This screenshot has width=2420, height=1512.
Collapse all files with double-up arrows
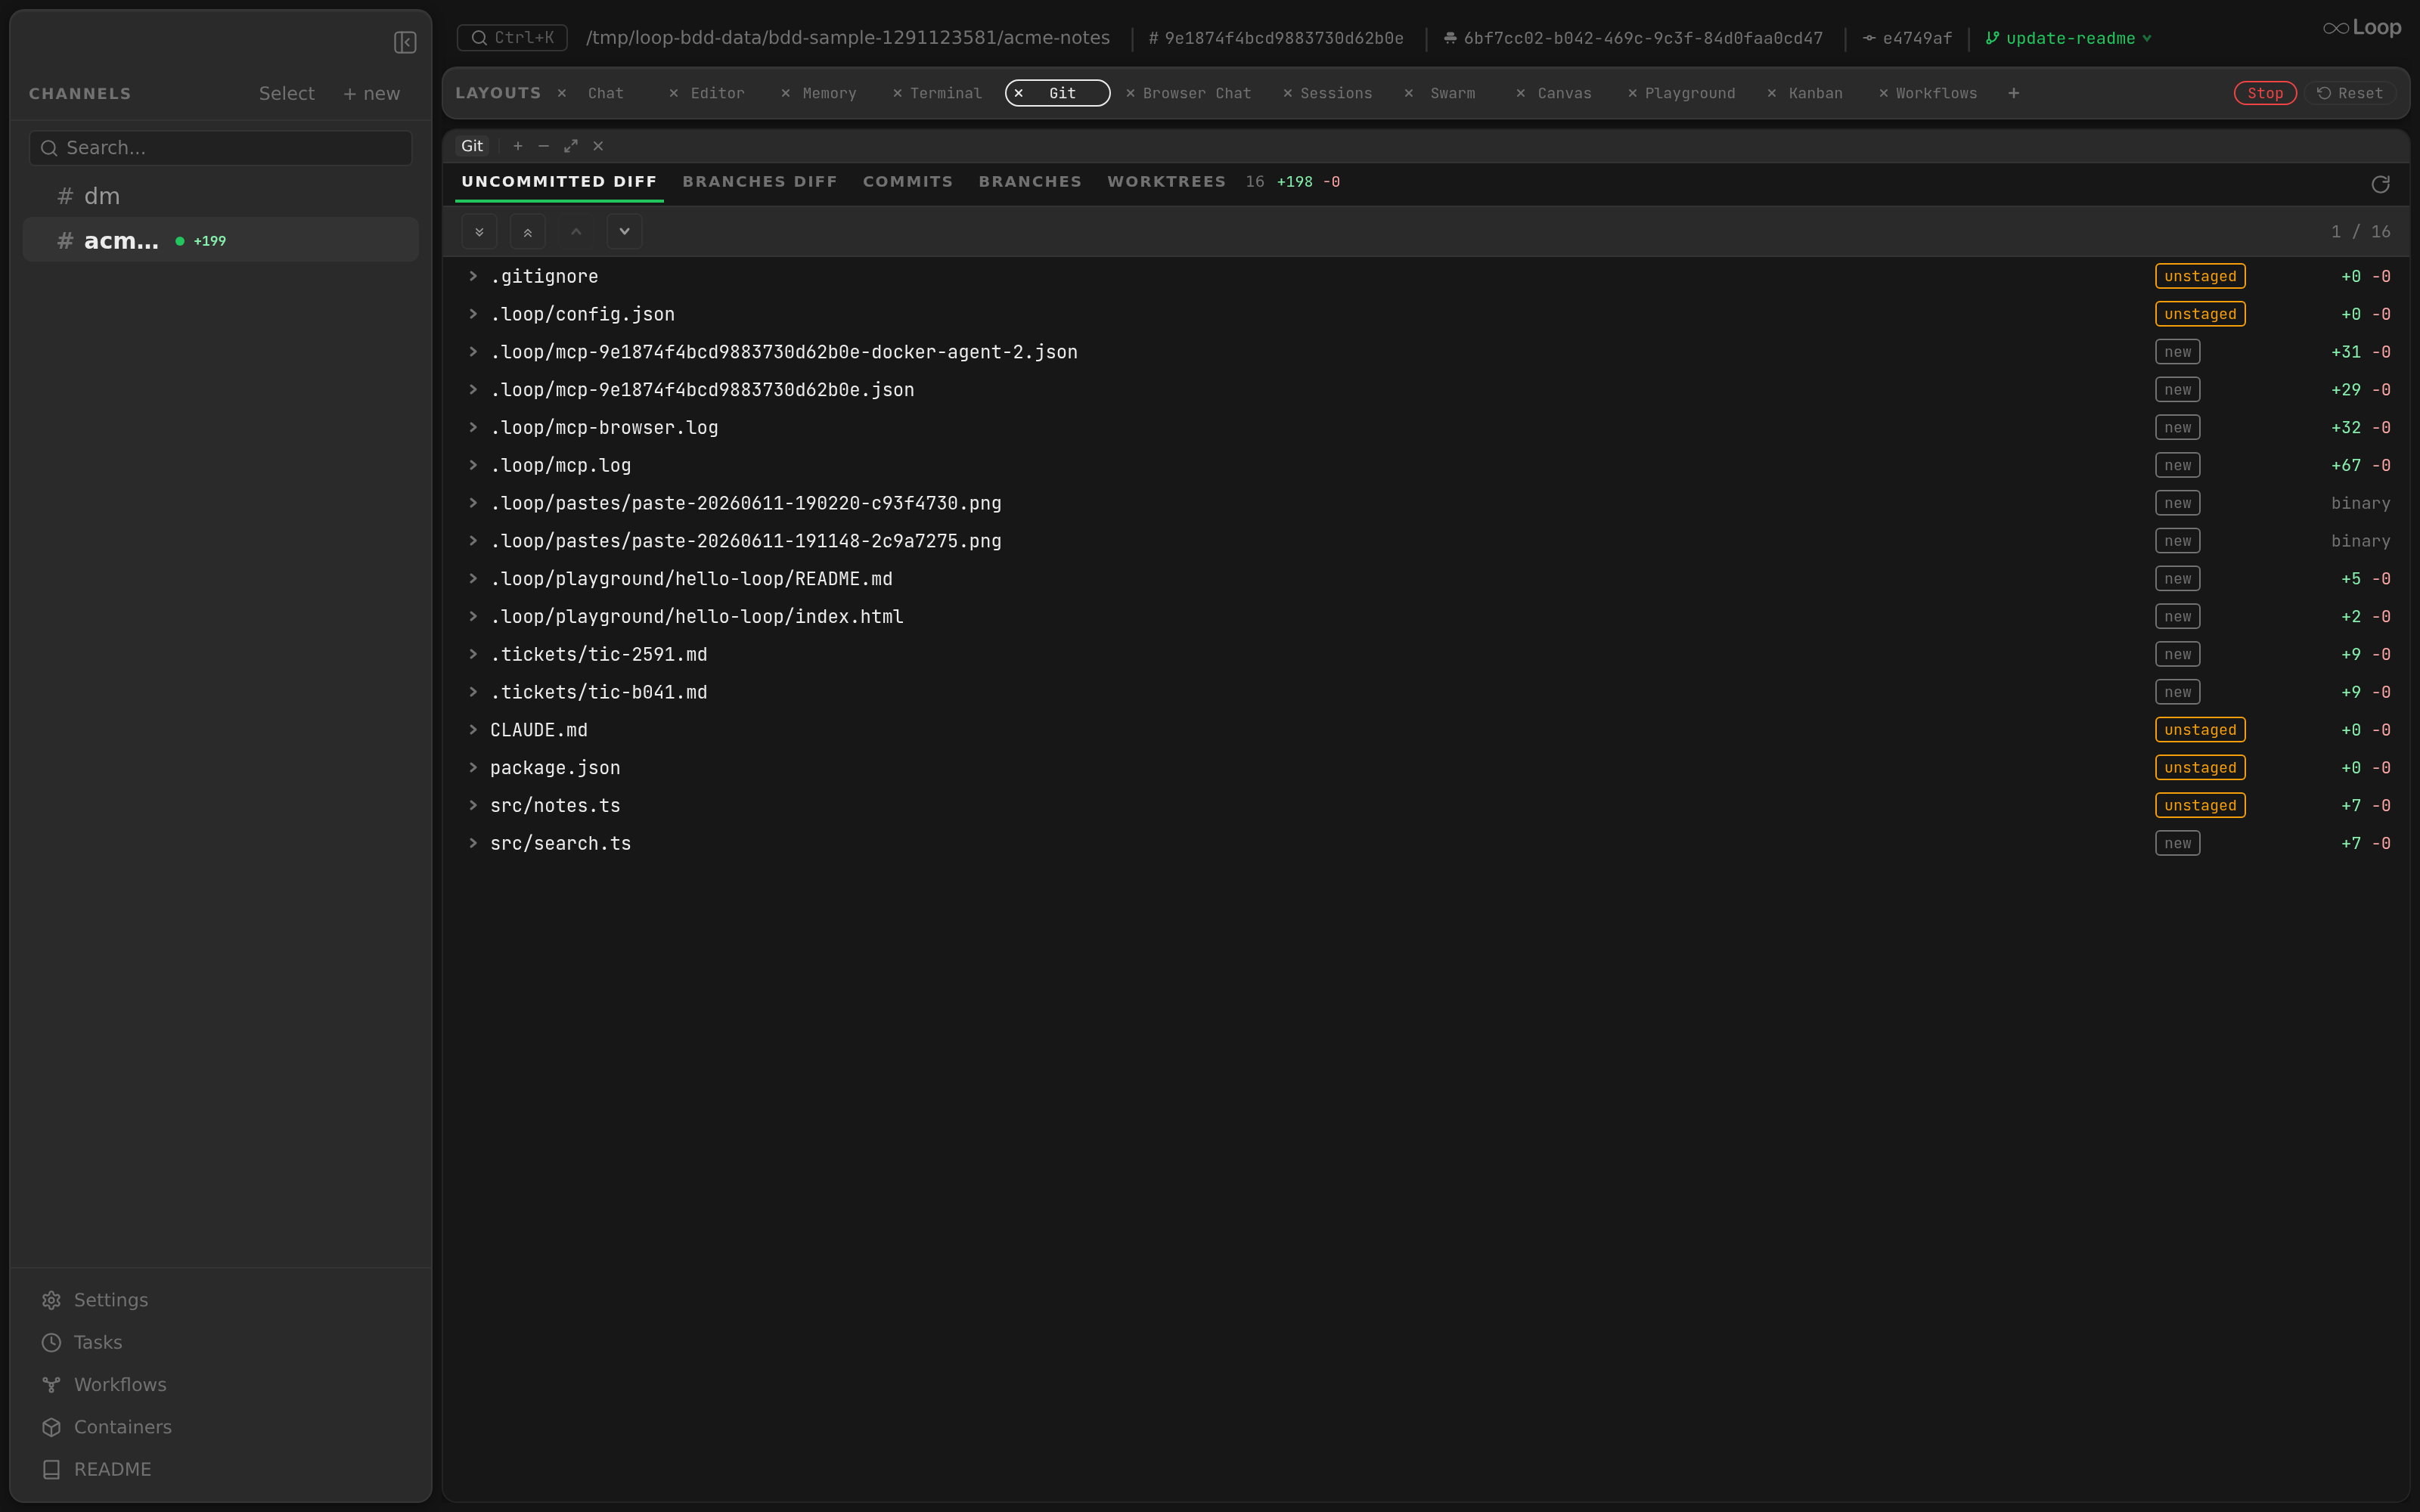(x=527, y=231)
